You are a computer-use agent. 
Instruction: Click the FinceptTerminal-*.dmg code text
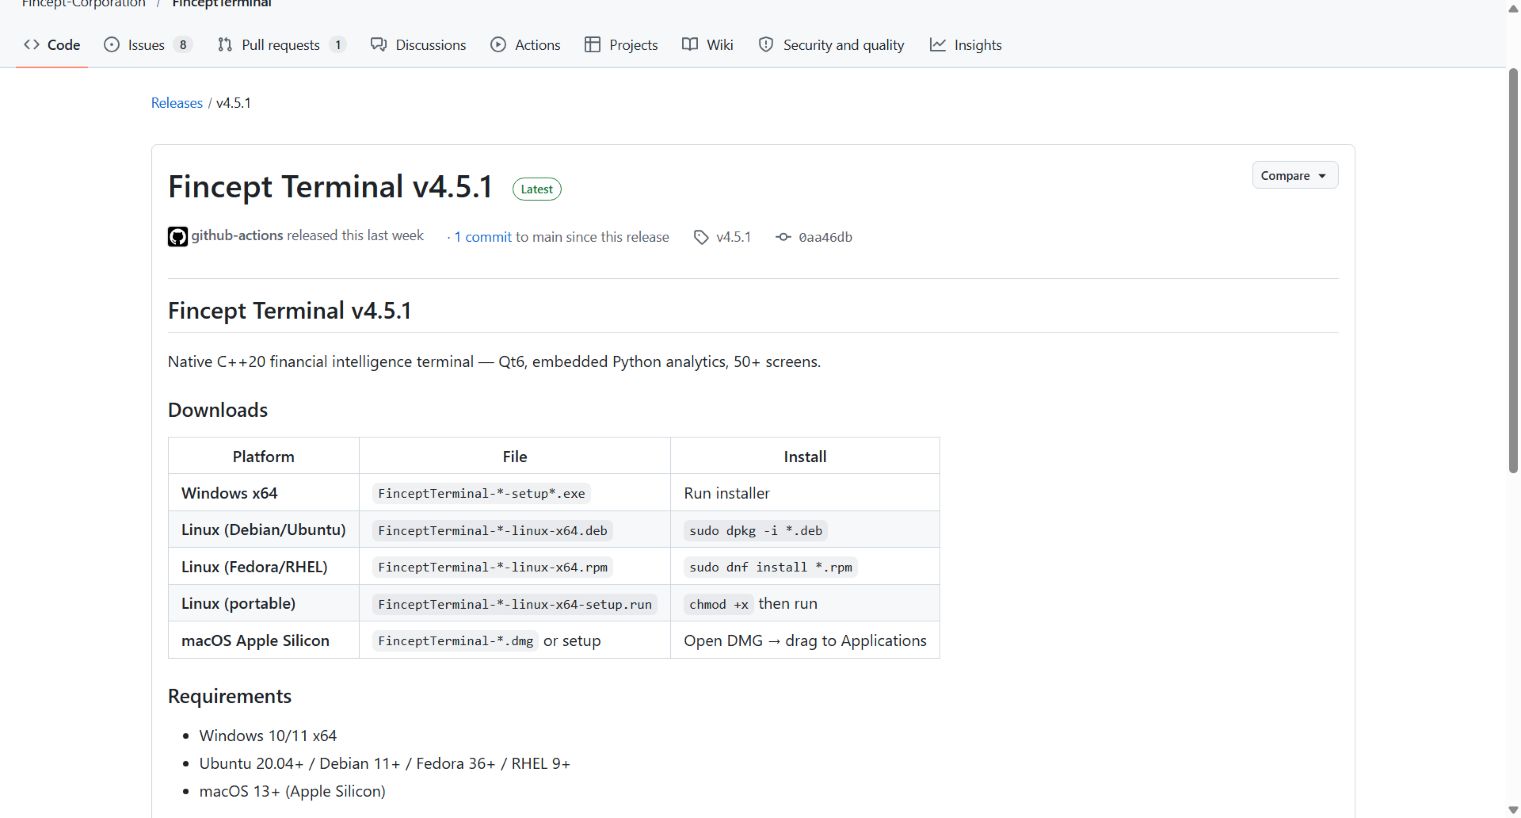tap(455, 641)
